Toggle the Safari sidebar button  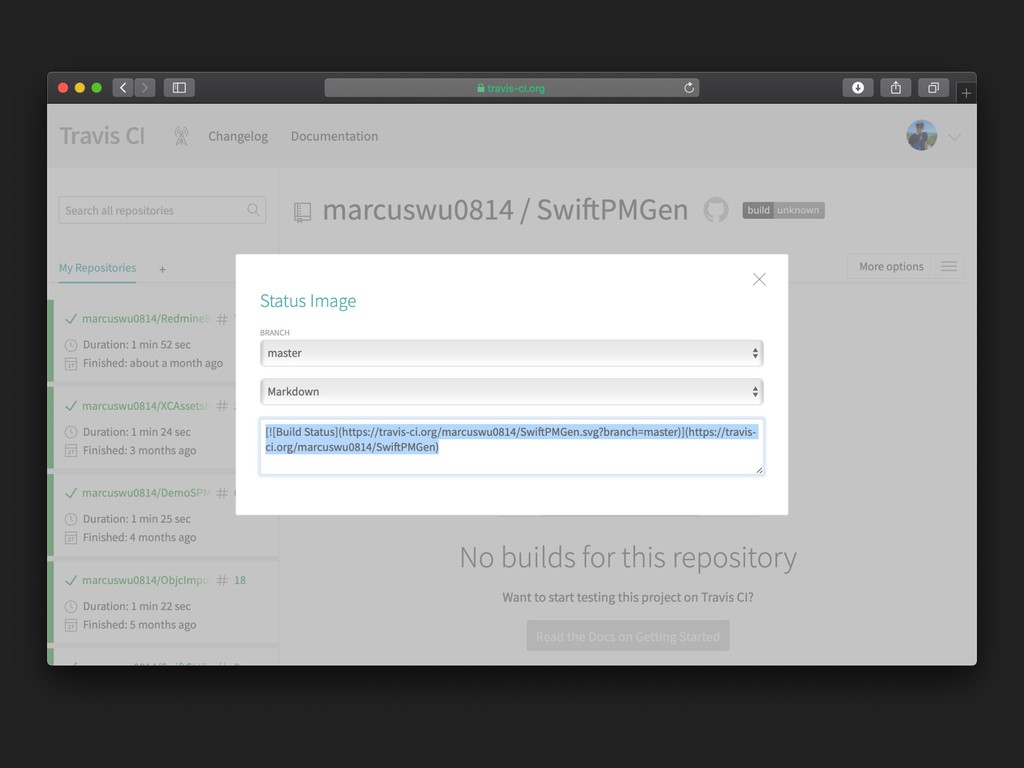[x=179, y=88]
